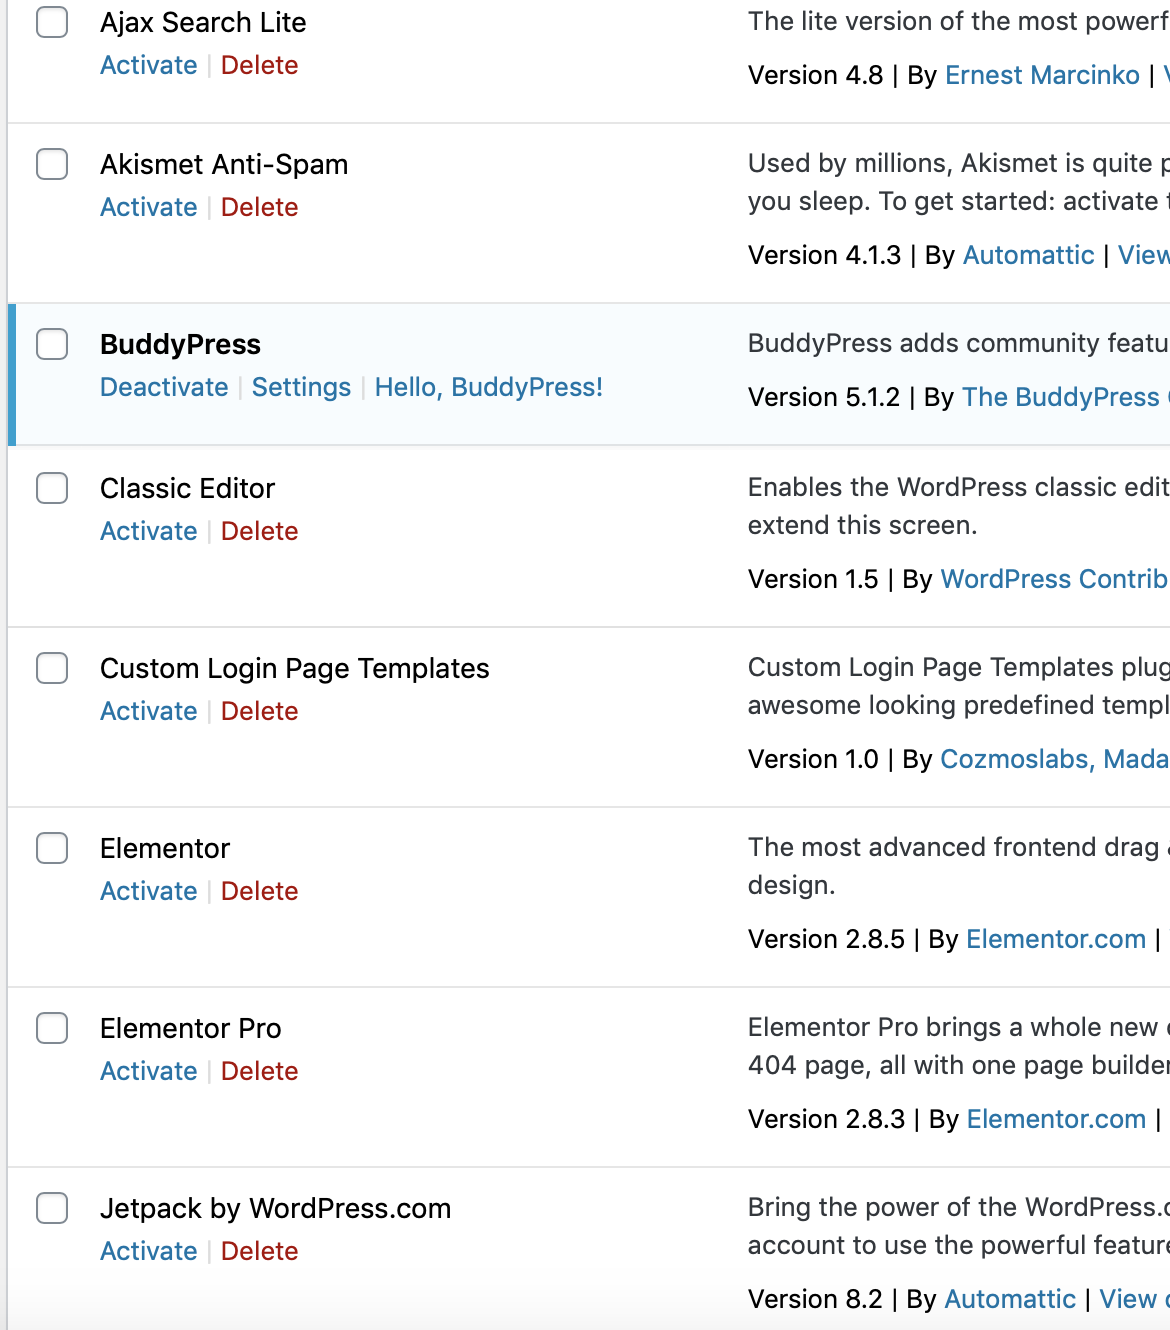The height and width of the screenshot is (1330, 1170).
Task: Click the Custom Login Page Templates title
Action: pyautogui.click(x=295, y=668)
